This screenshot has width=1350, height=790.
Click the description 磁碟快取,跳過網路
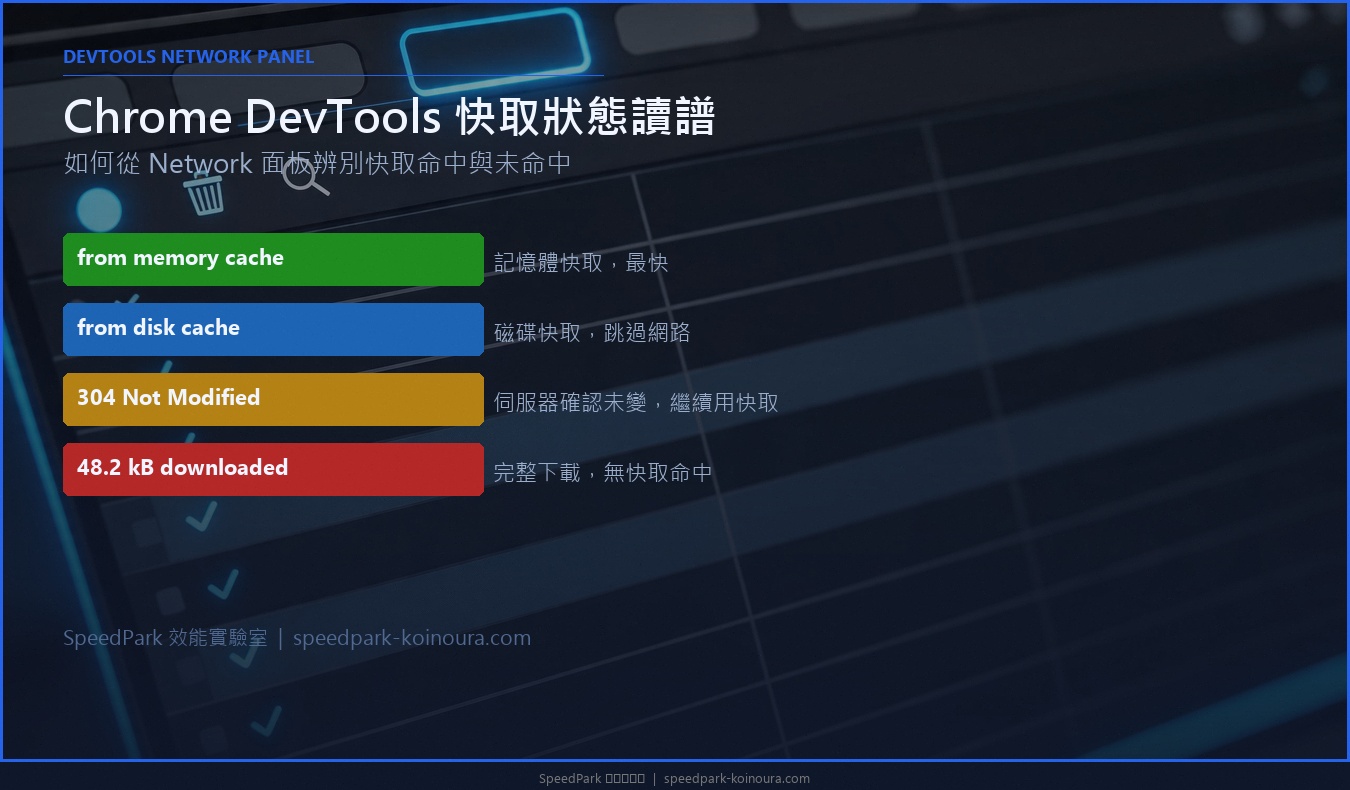tap(592, 333)
